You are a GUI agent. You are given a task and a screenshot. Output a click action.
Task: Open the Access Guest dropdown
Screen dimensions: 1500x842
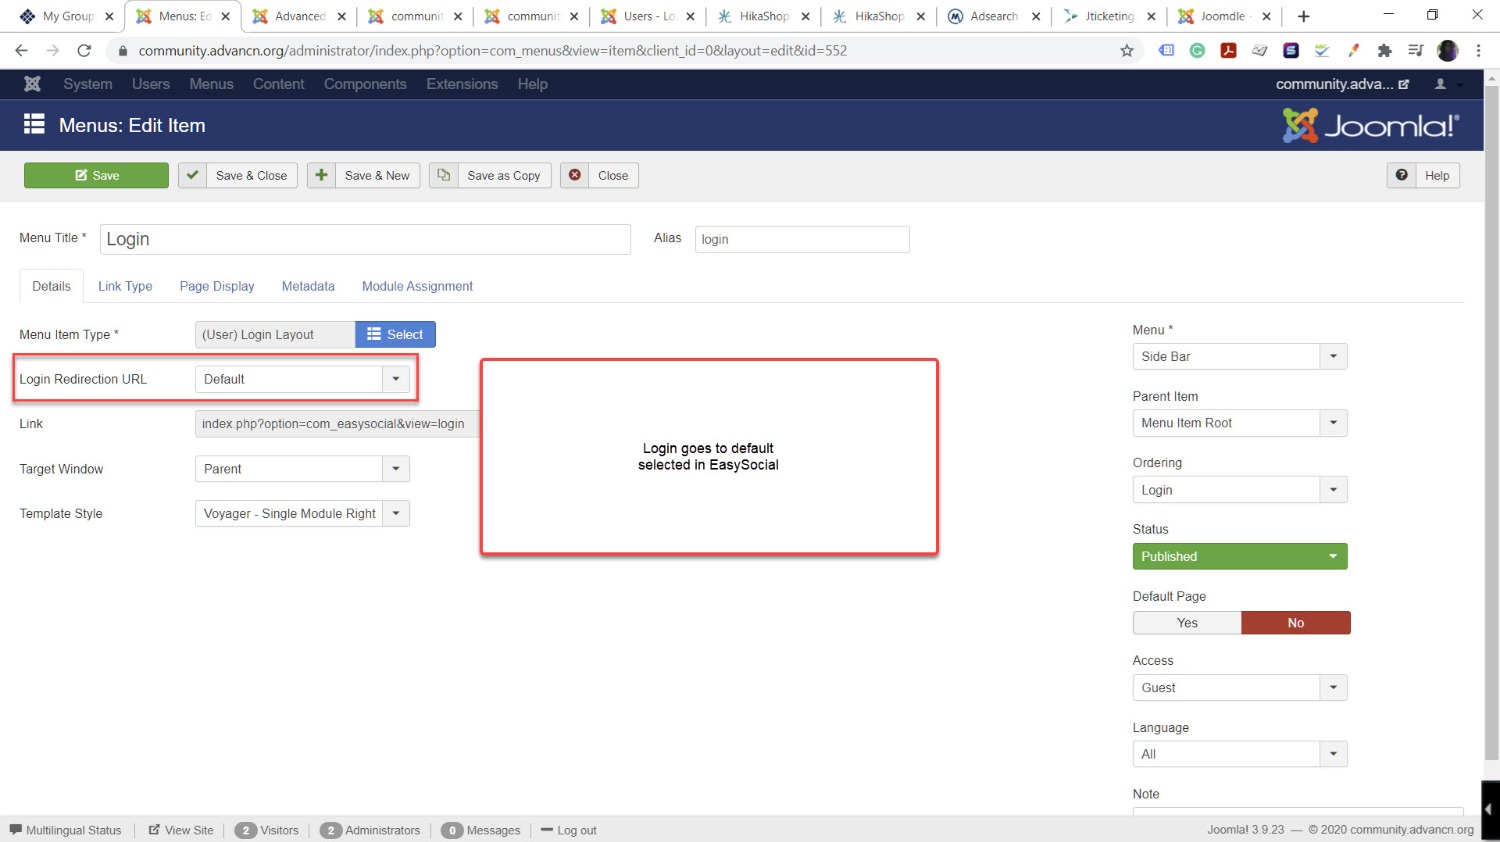1239,688
